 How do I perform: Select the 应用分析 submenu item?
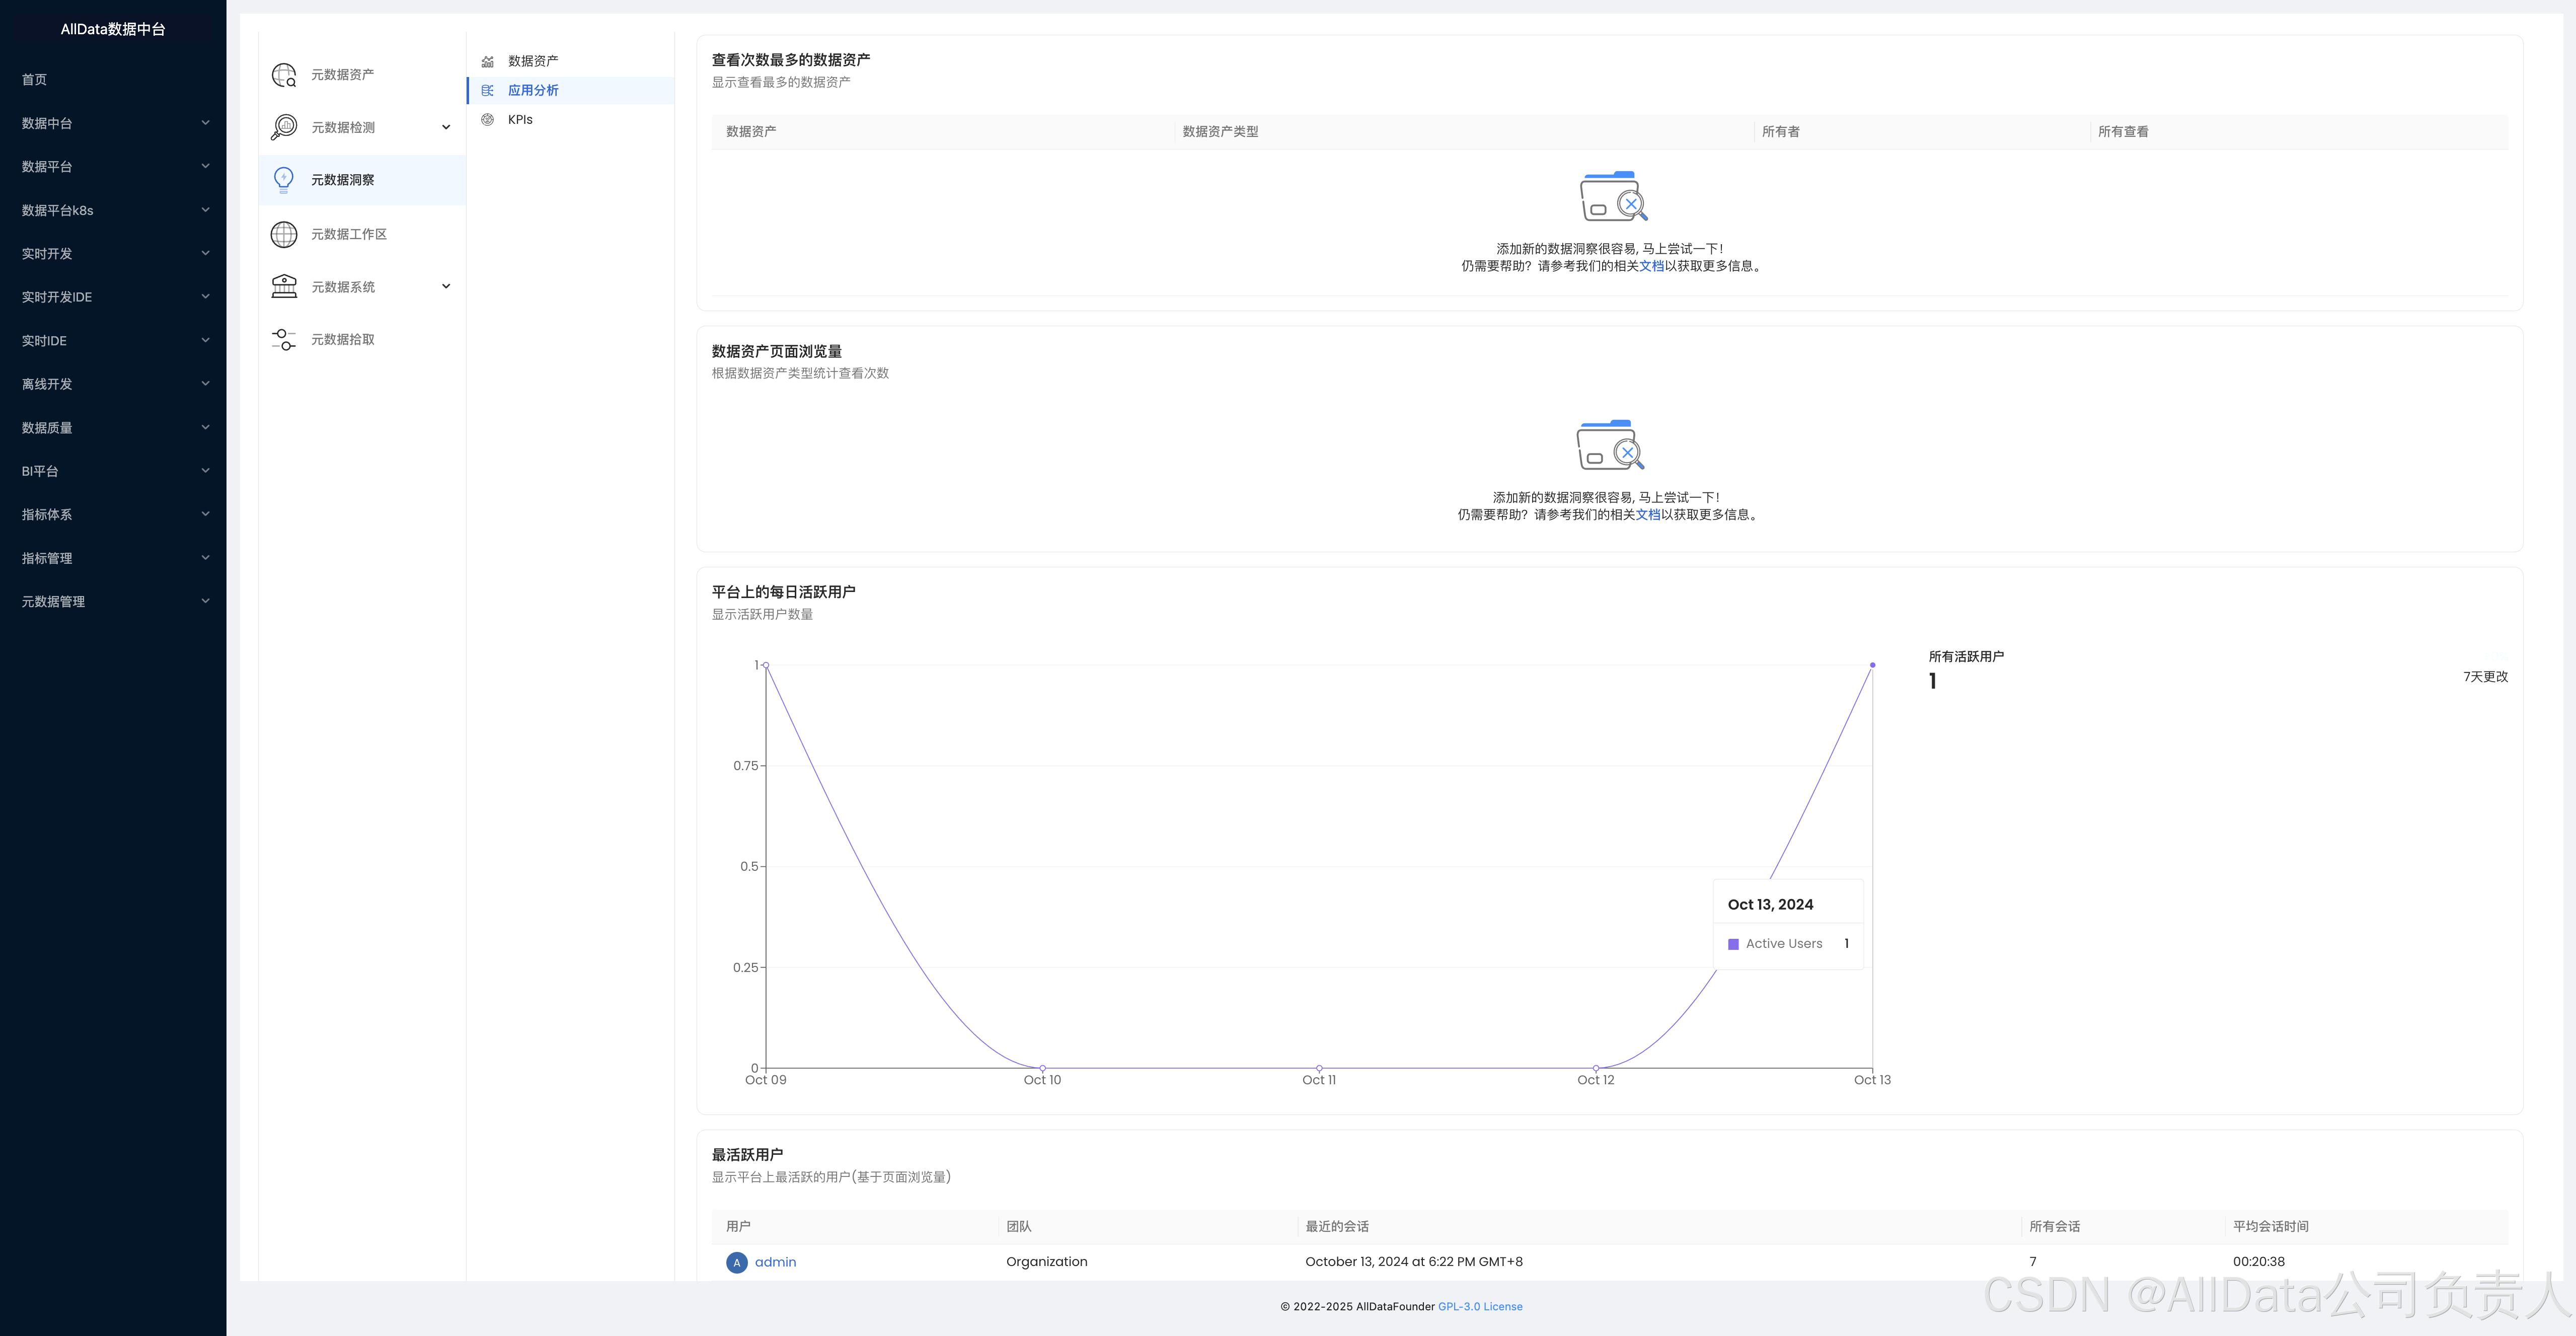pos(533,90)
